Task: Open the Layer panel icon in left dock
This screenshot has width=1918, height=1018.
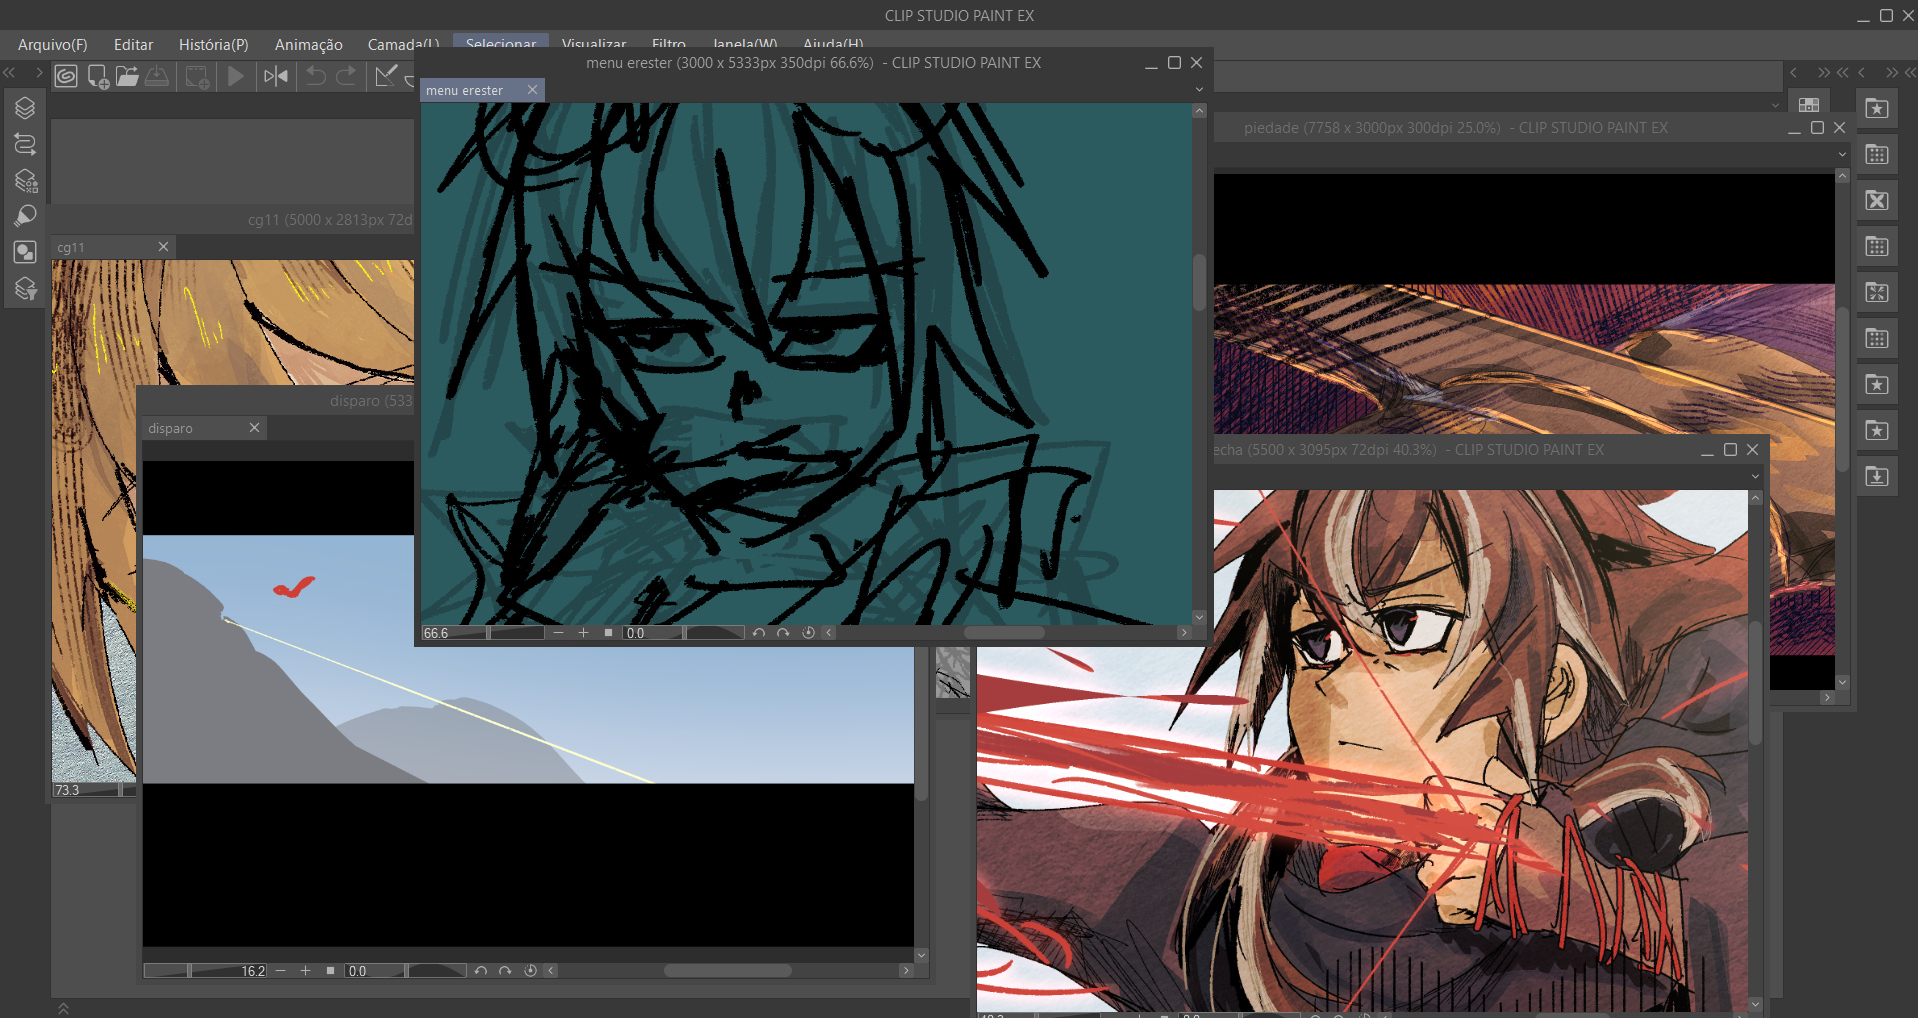Action: click(x=25, y=108)
